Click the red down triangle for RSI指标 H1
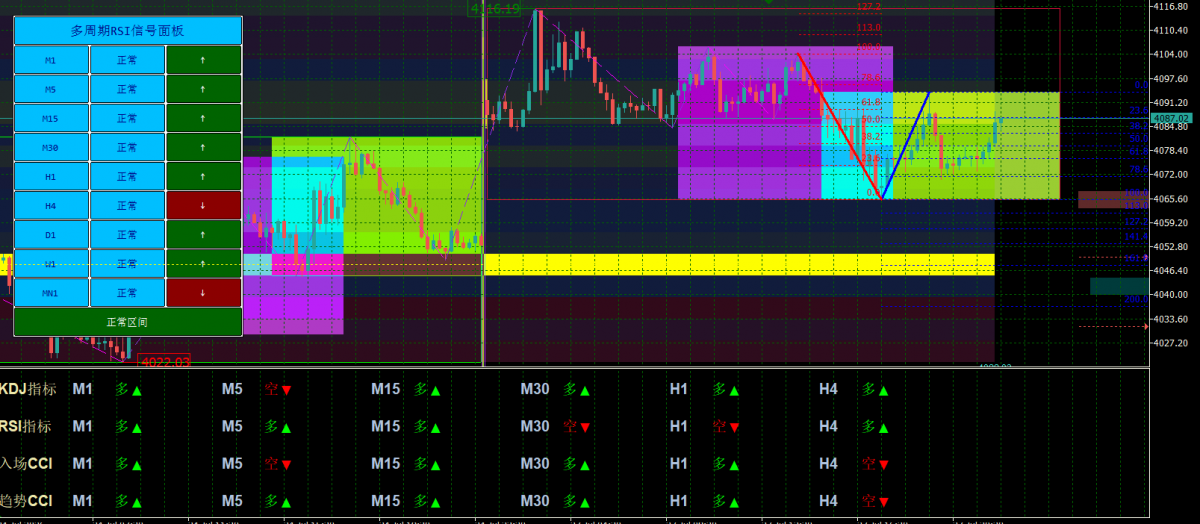 tap(734, 428)
